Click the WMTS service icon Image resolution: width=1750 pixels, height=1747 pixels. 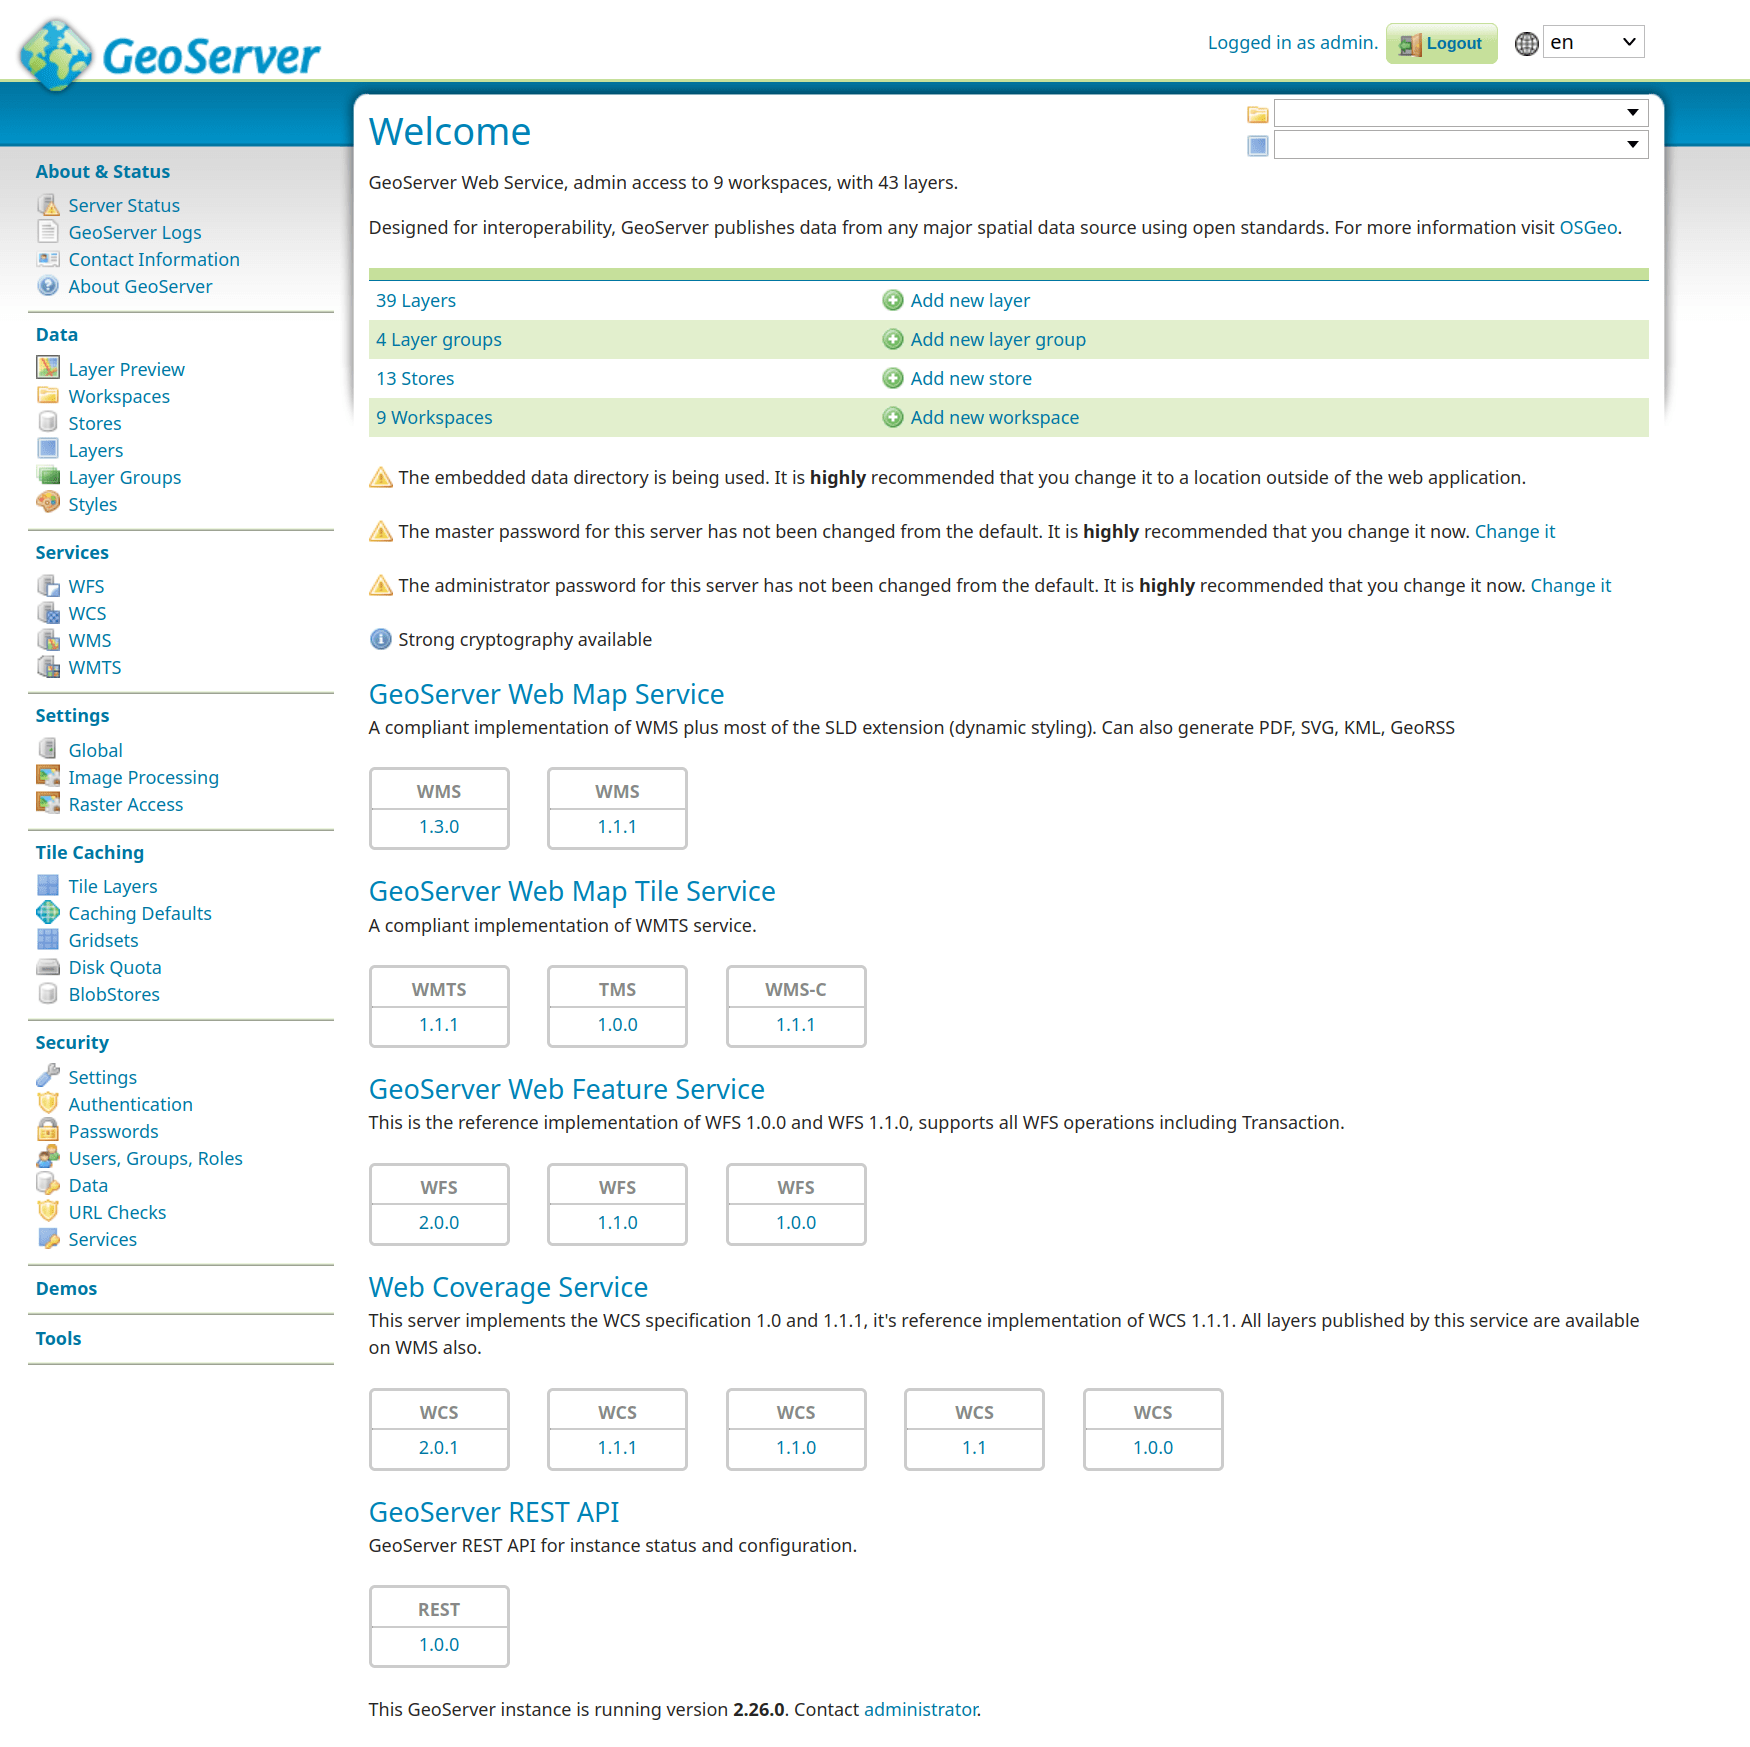[x=48, y=666]
